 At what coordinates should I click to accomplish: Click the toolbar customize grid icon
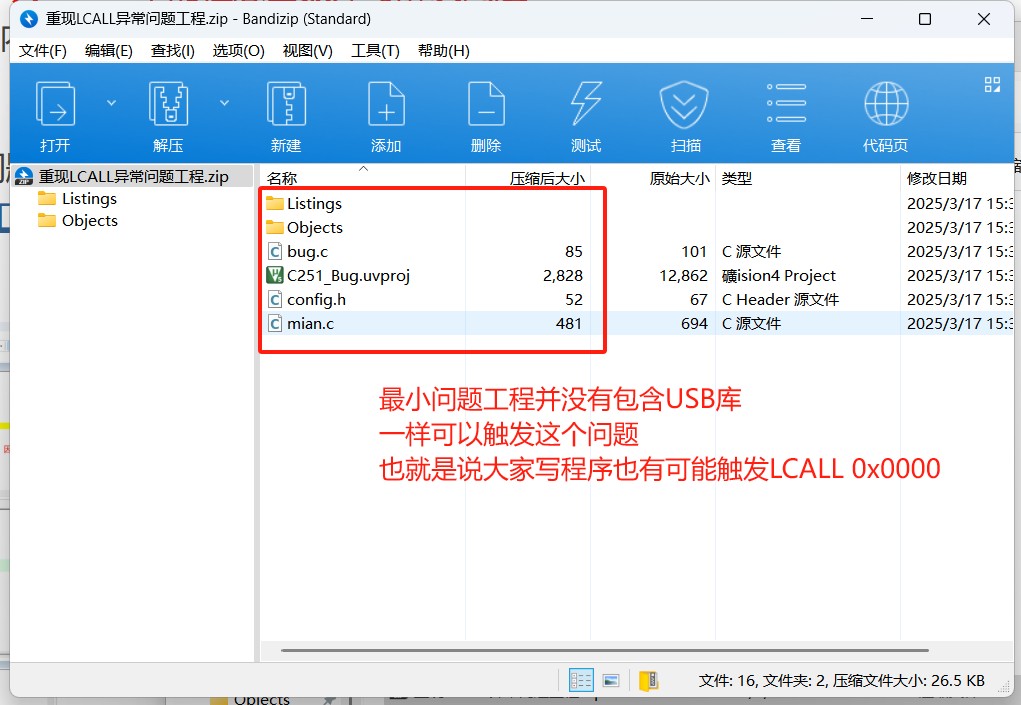point(992,85)
